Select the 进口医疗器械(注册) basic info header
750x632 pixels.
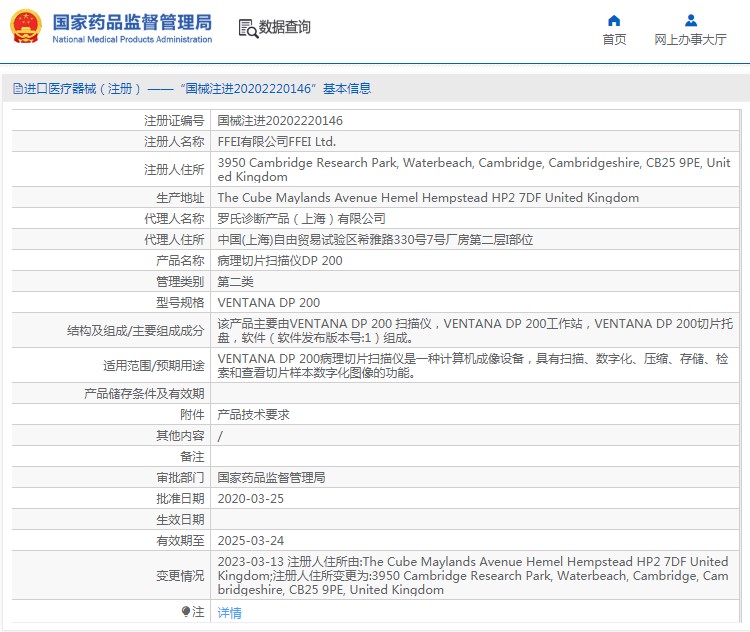tap(192, 89)
